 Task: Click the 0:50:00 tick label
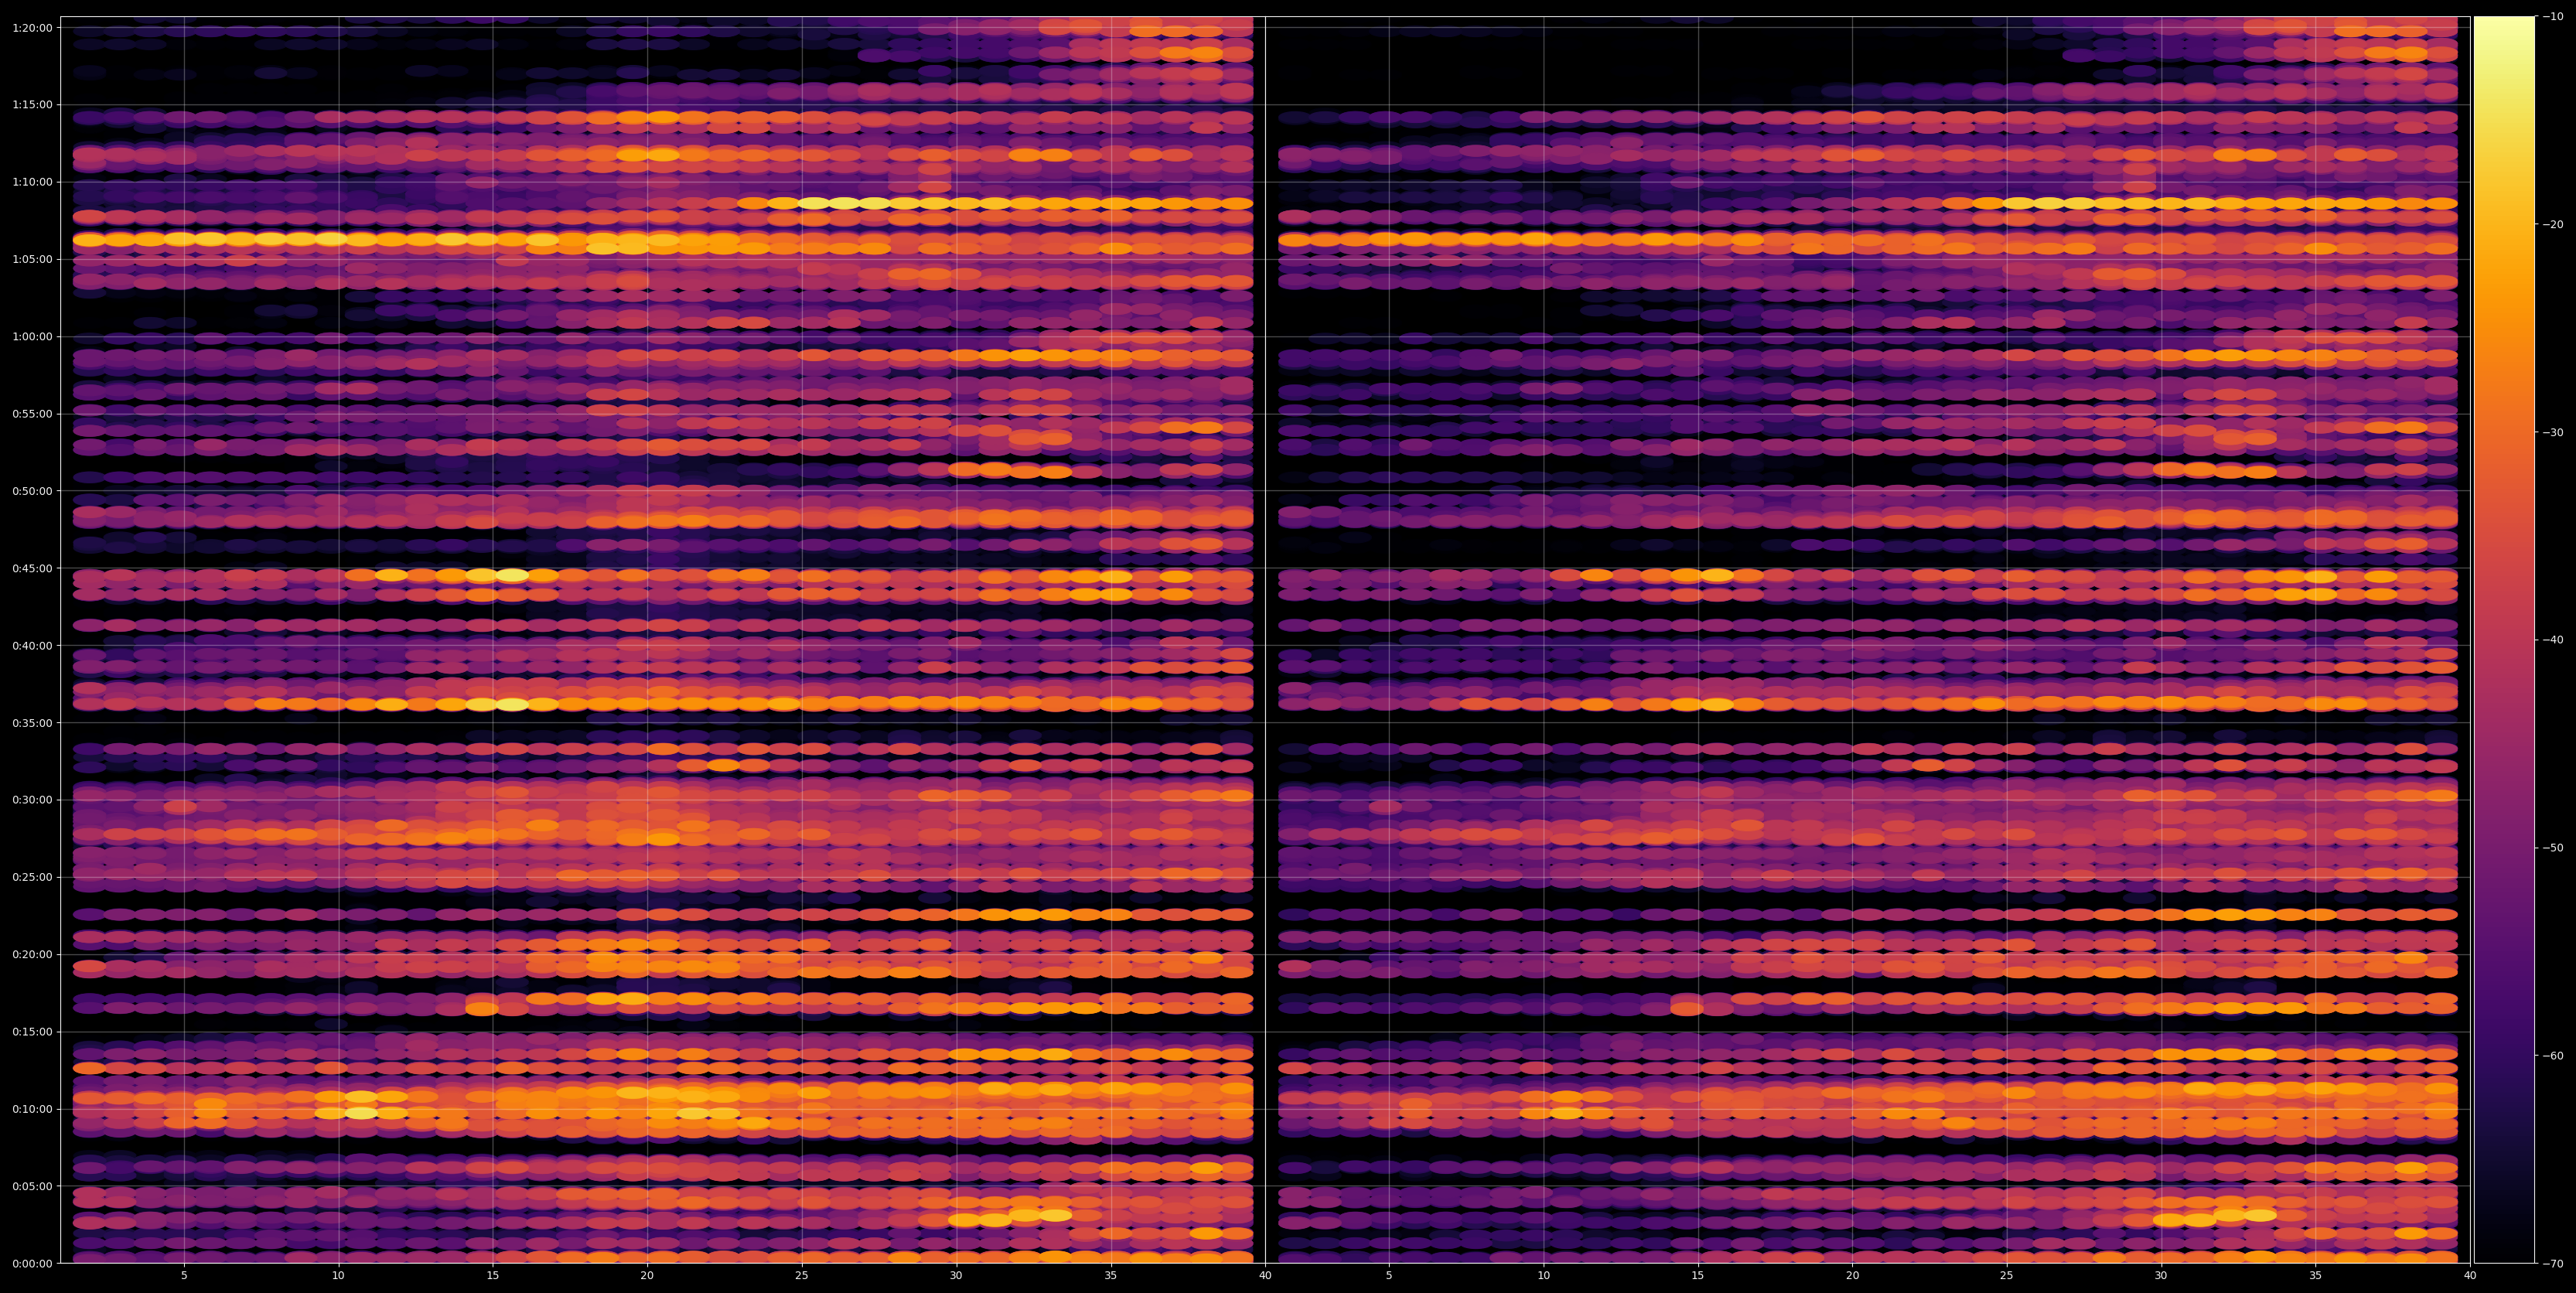coord(32,491)
